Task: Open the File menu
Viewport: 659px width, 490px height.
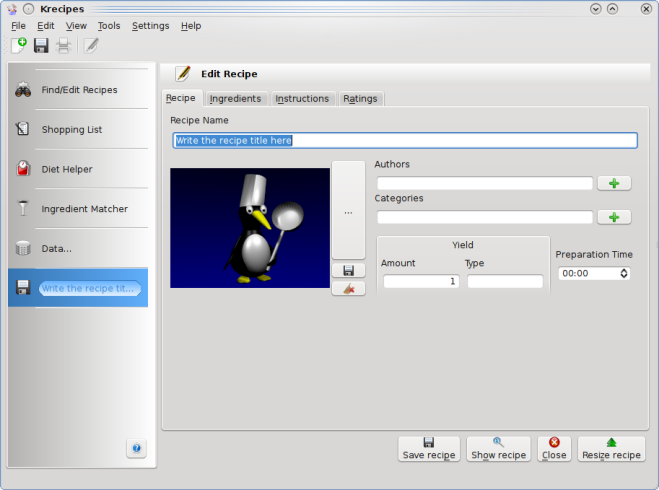Action: pos(18,26)
